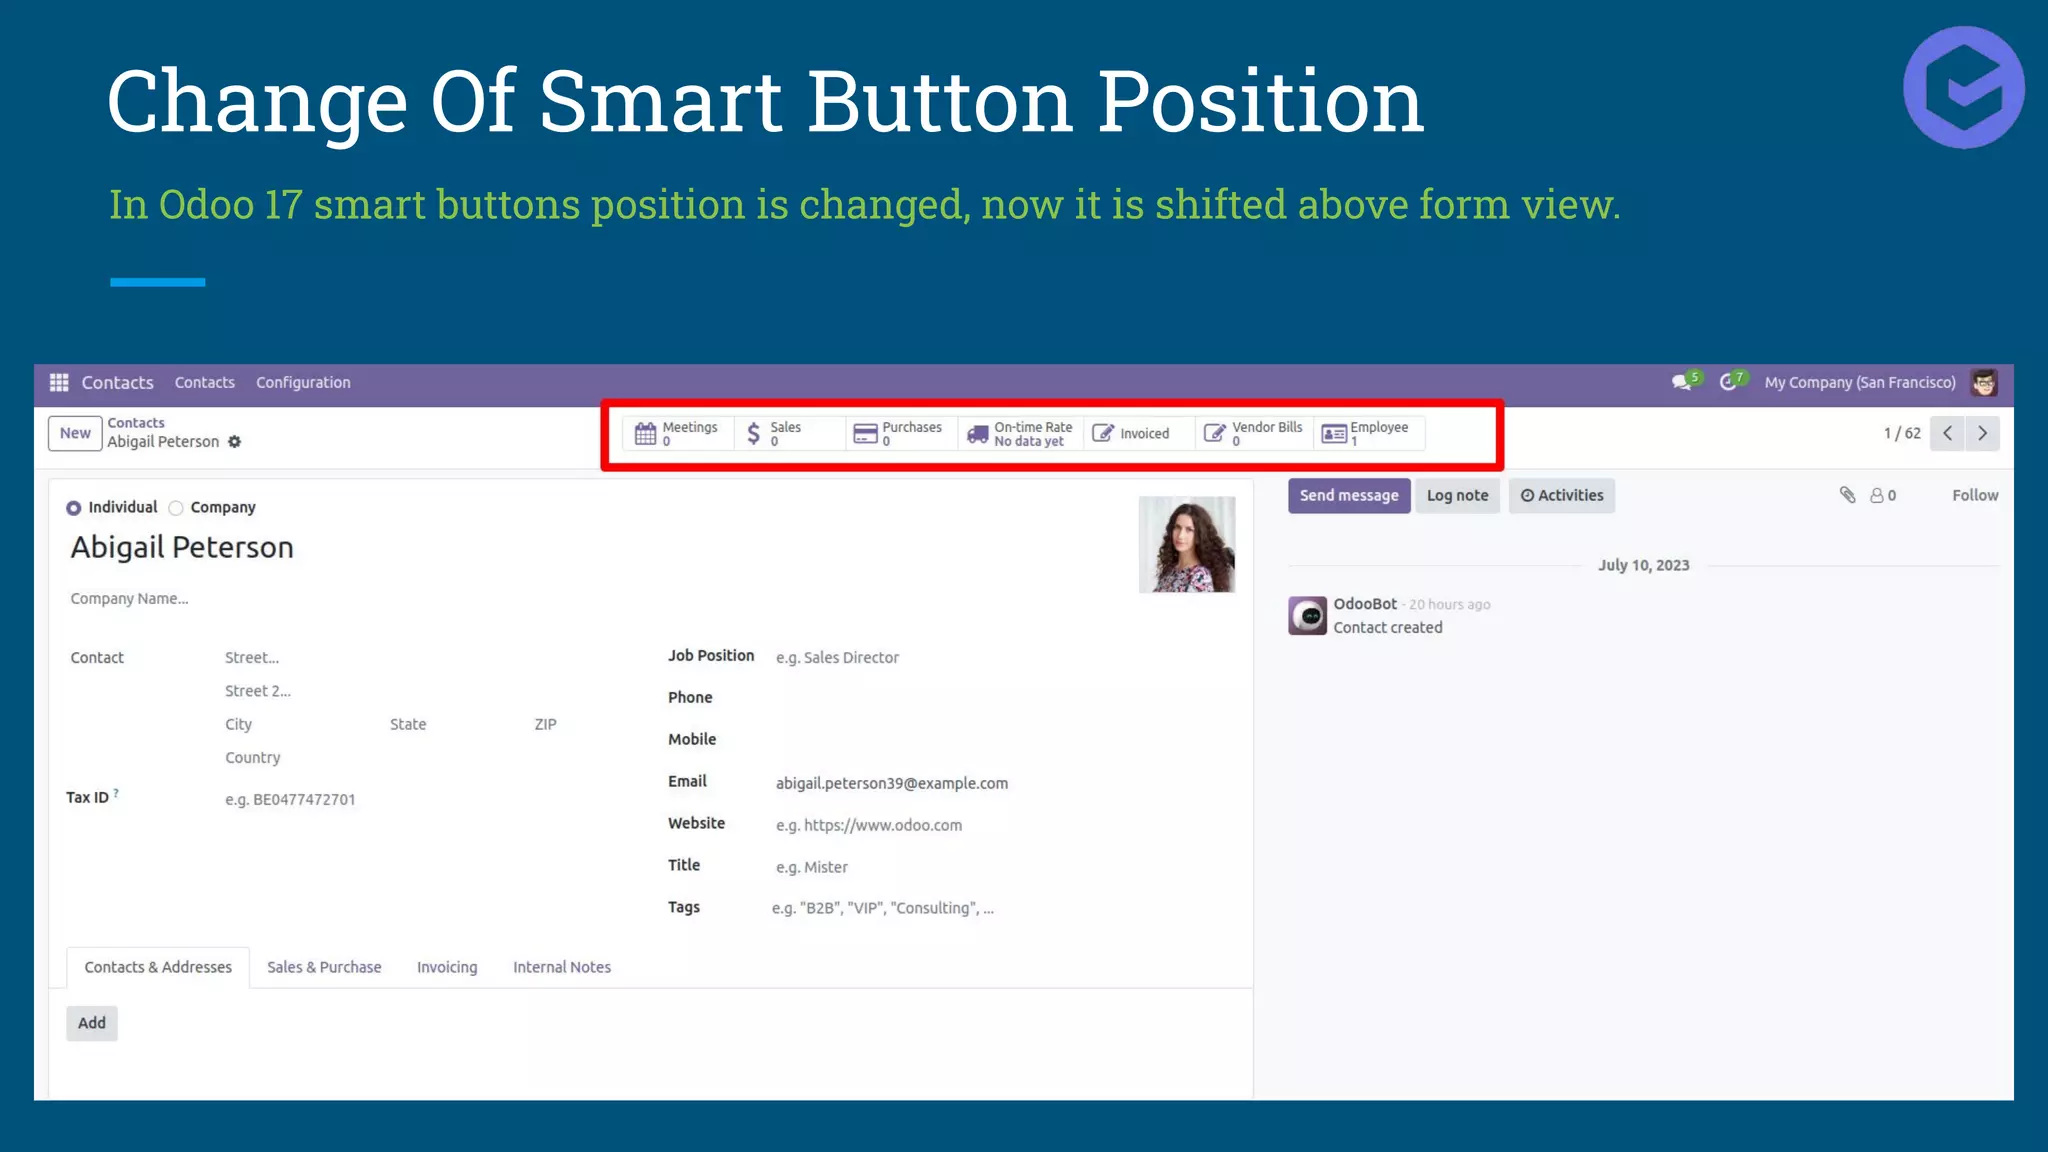Open the Meetings smart button
This screenshot has height=1152, width=2048.
(x=677, y=434)
